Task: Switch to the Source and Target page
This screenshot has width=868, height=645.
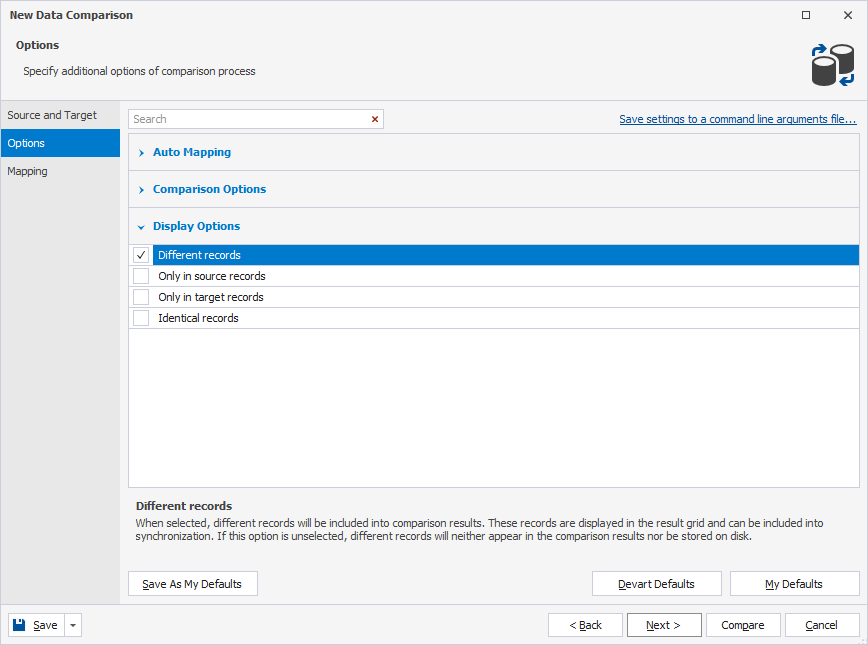Action: [x=52, y=115]
